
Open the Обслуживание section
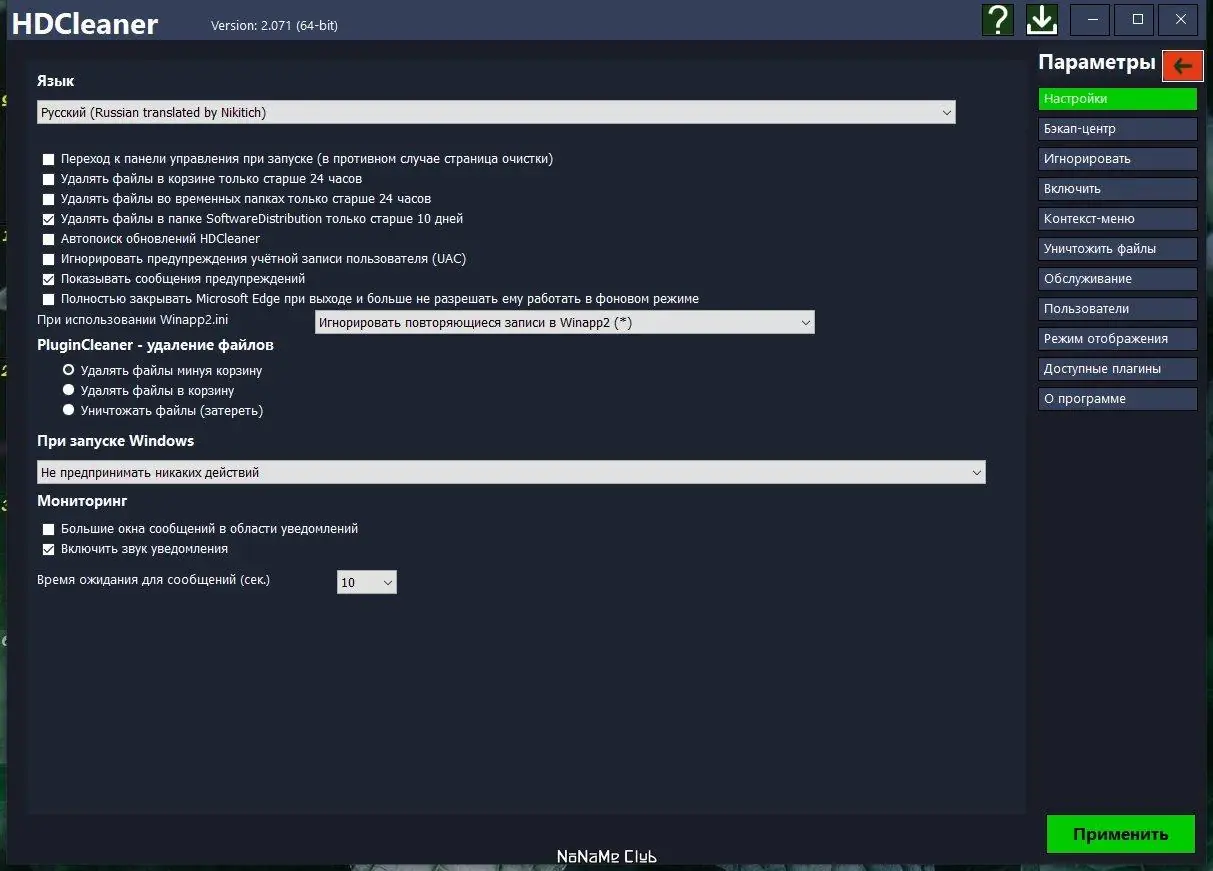pyautogui.click(x=1118, y=279)
